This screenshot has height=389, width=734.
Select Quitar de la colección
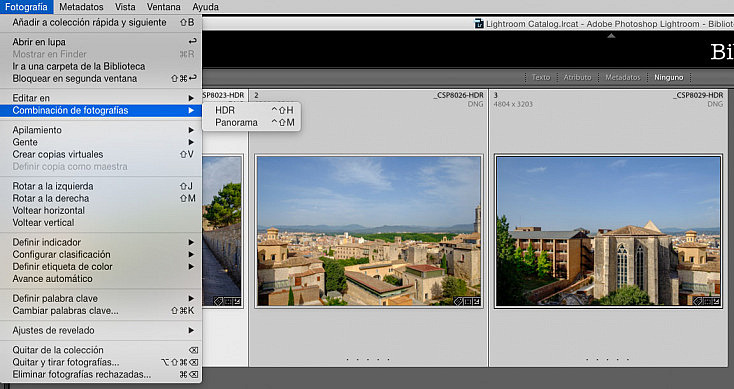[101, 350]
